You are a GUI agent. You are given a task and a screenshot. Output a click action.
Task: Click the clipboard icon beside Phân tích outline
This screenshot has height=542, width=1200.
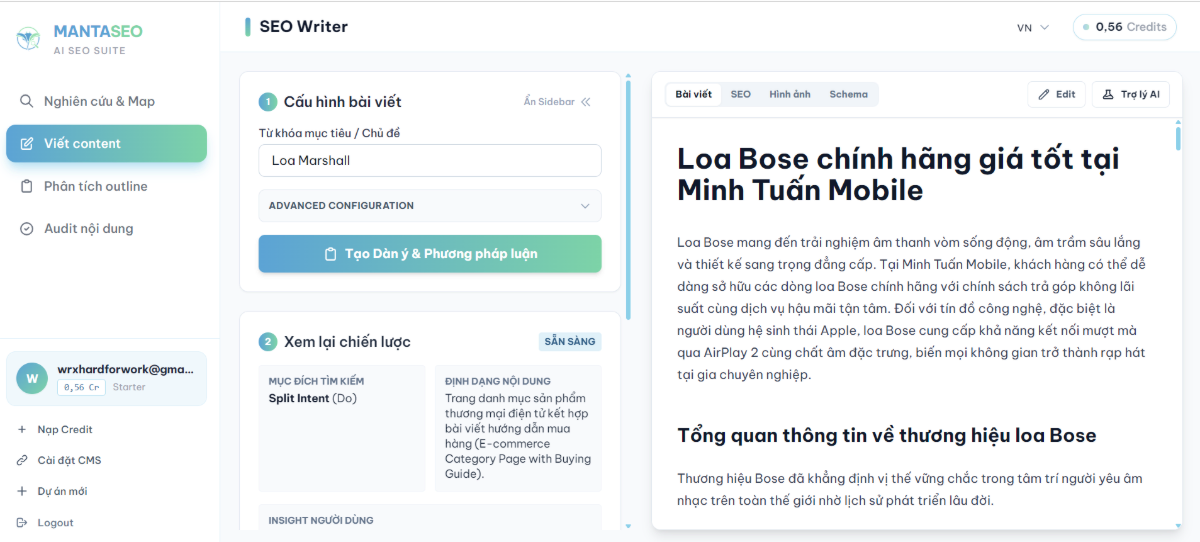27,186
